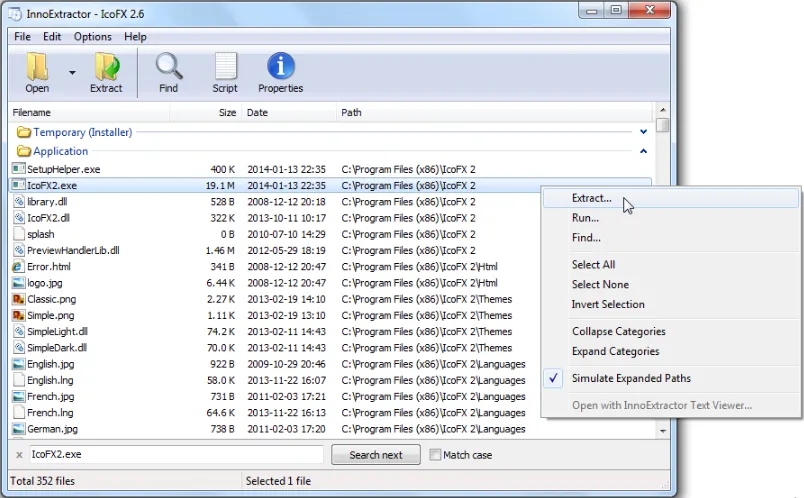Image resolution: width=804 pixels, height=498 pixels.
Task: Open the File menu
Action: pos(22,37)
